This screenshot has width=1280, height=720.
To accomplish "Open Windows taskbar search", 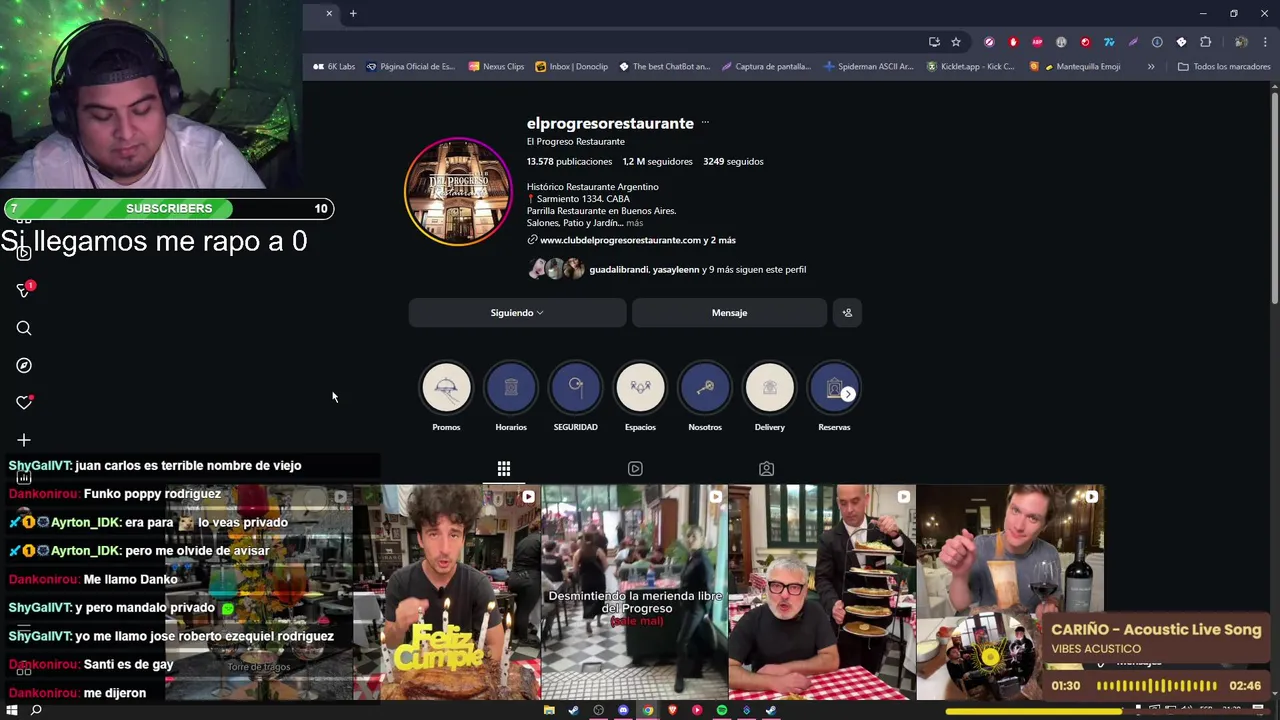I will tap(36, 710).
